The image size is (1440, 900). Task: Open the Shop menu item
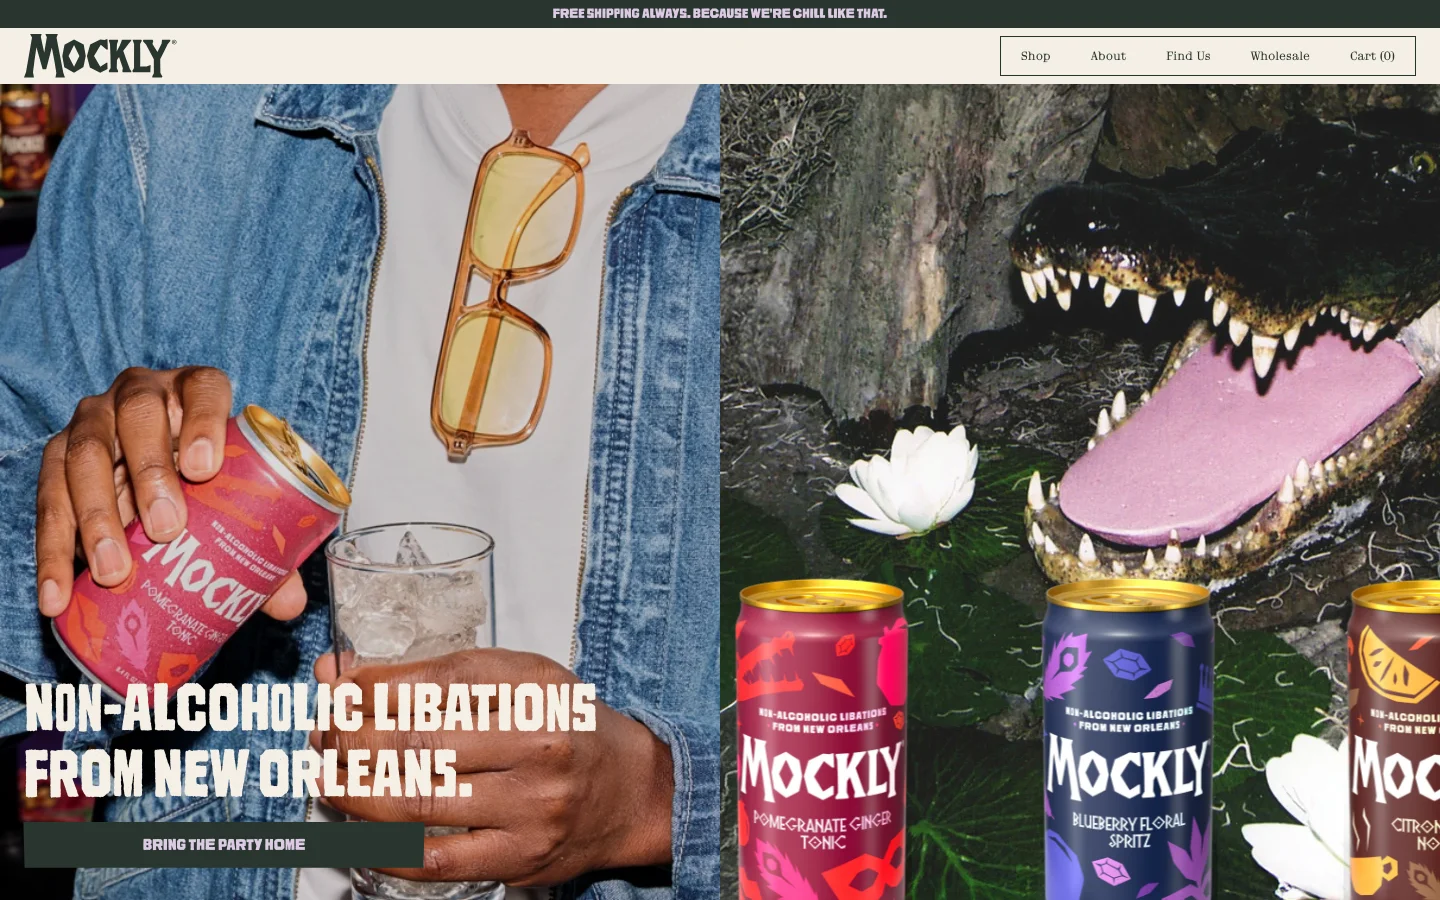[x=1035, y=56]
